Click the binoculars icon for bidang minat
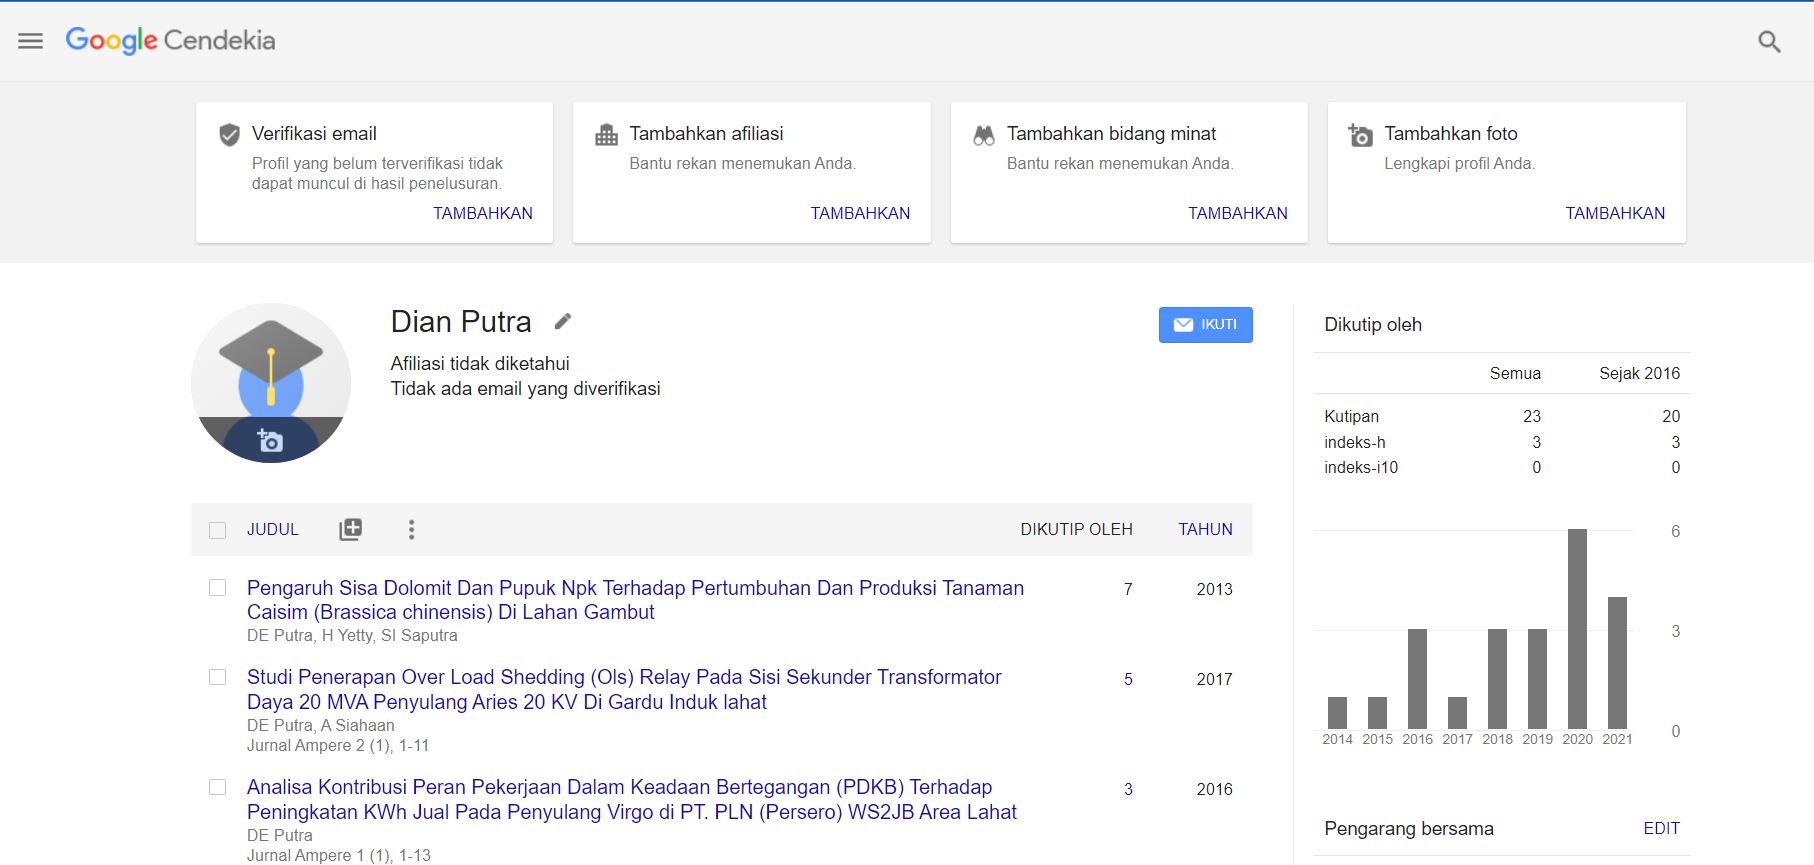This screenshot has width=1814, height=865. coord(984,135)
